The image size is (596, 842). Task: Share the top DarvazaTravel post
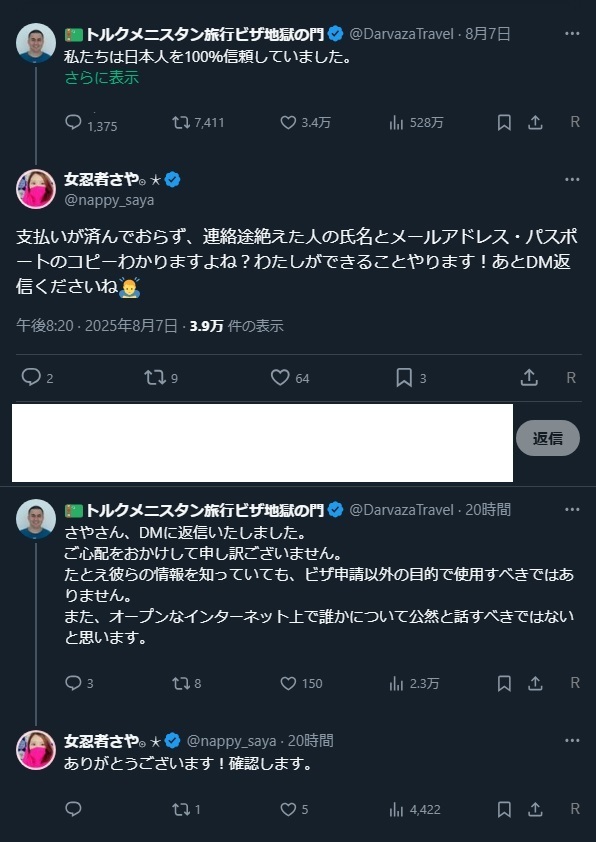pos(535,122)
